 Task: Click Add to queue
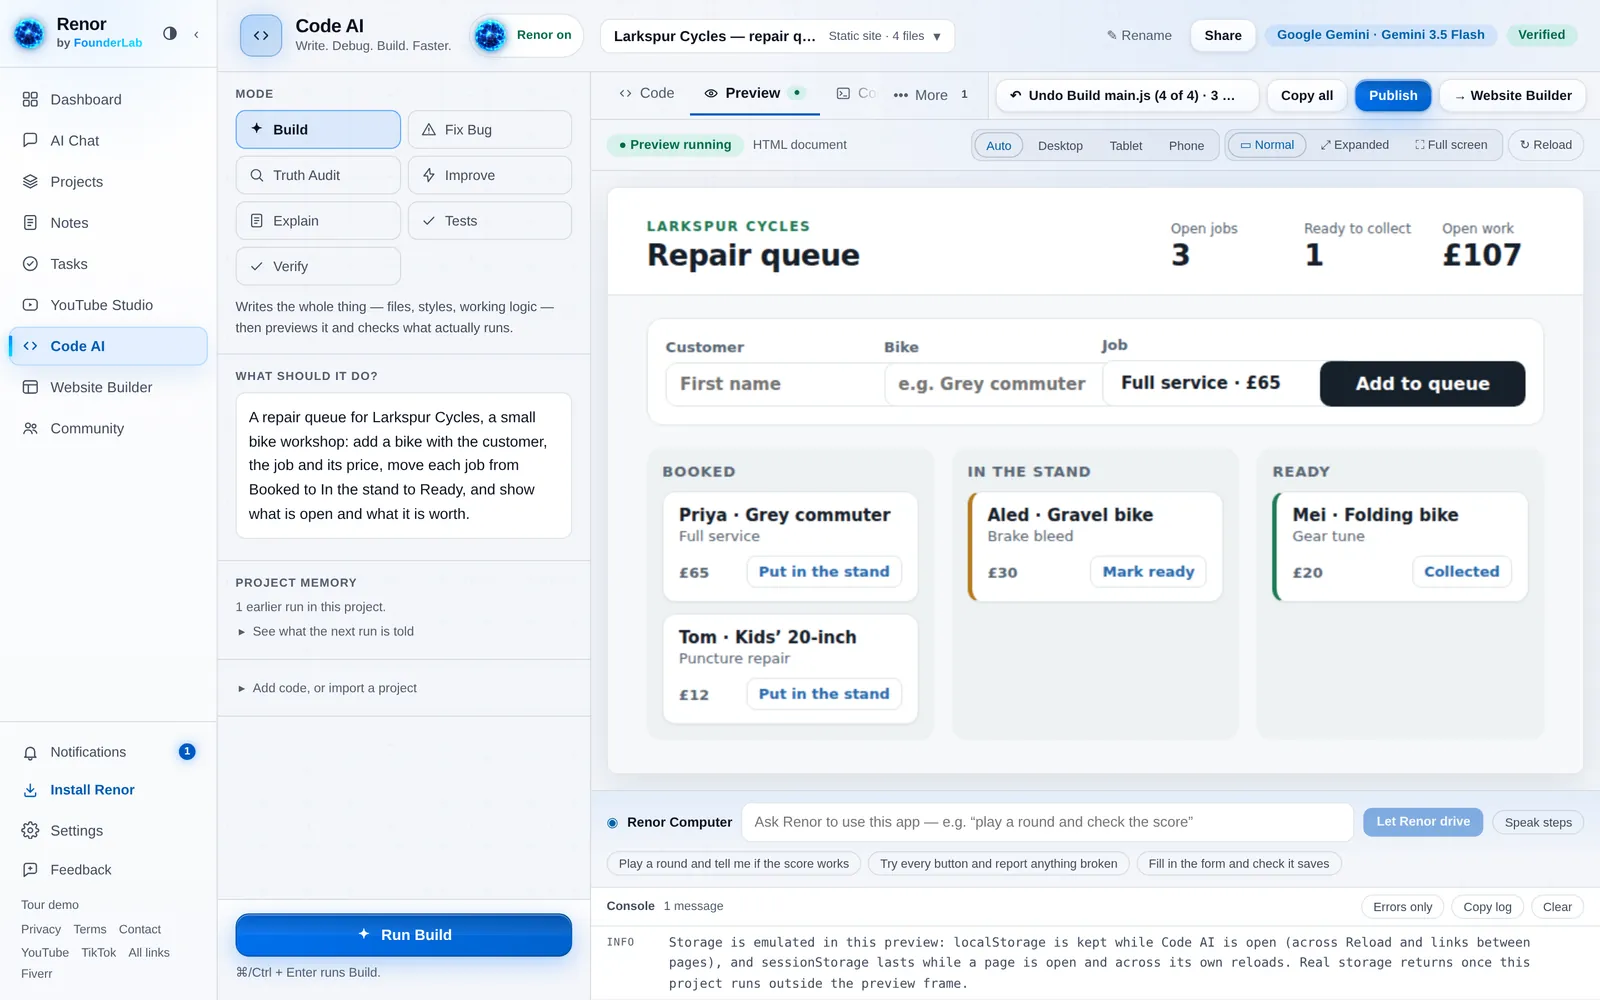1422,383
